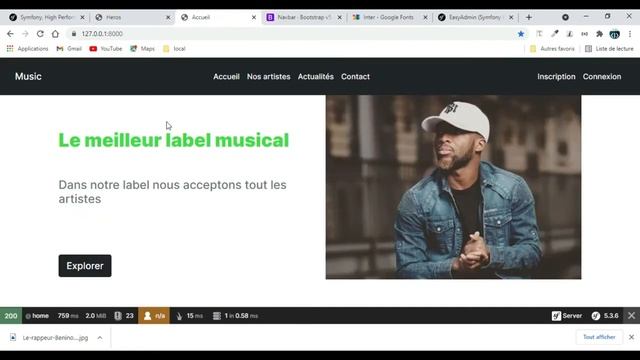Open a new tab with the plus button
The height and width of the screenshot is (360, 640).
tap(529, 17)
